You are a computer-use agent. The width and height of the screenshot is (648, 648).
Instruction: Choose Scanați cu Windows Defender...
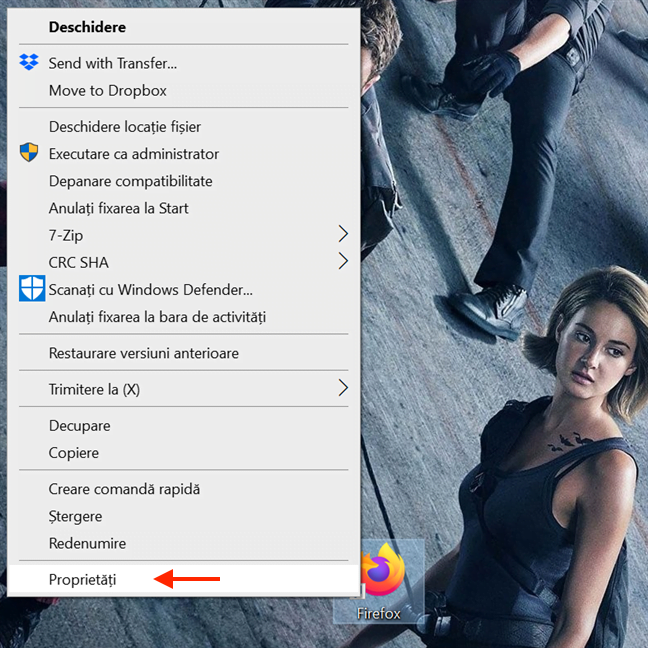click(183, 290)
